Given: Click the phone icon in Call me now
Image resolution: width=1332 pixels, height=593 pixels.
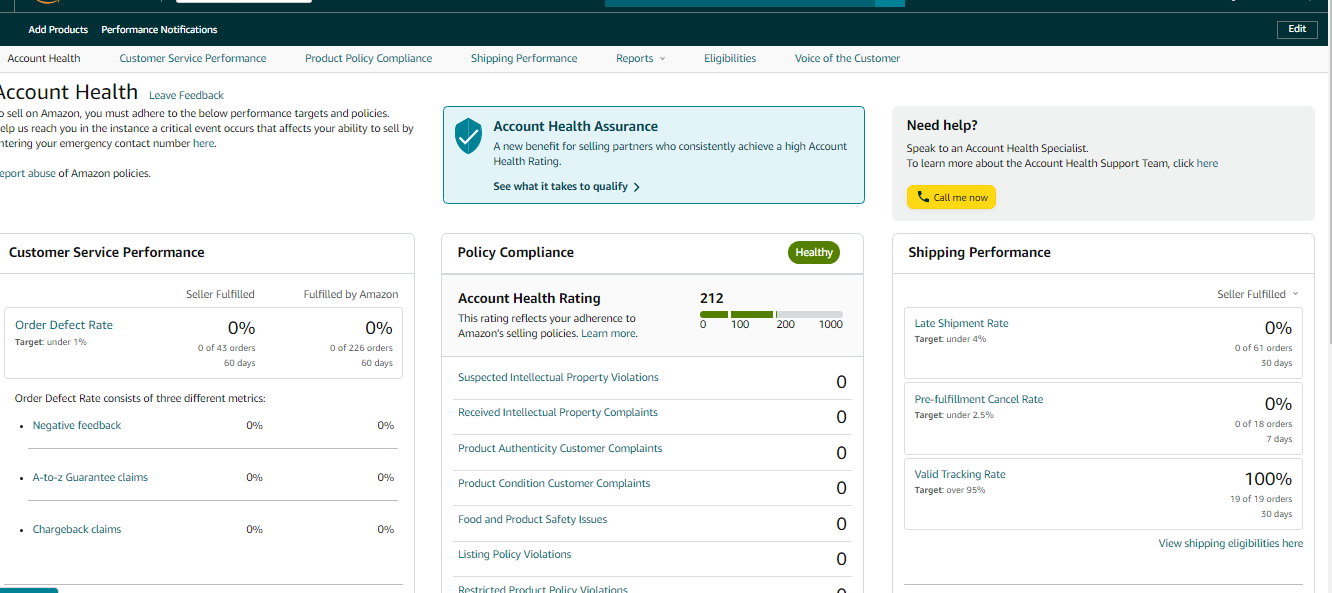Looking at the screenshot, I should pyautogui.click(x=923, y=197).
